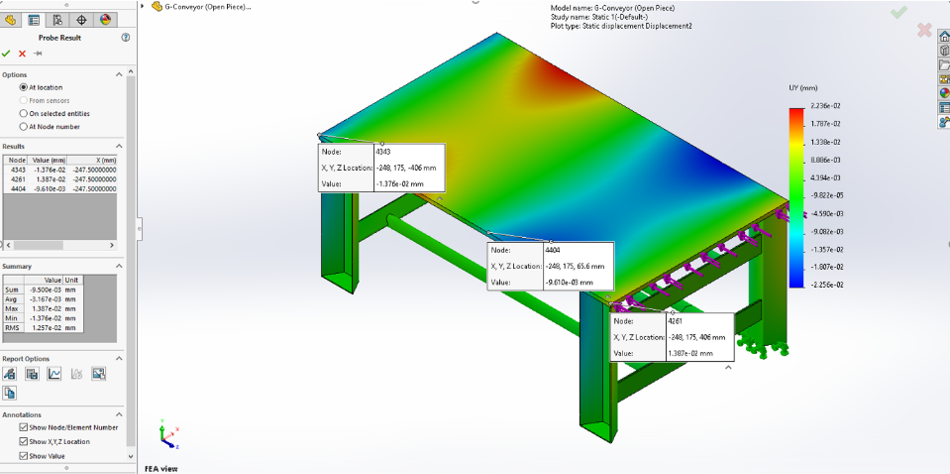The image size is (950, 474).
Task: Open Appearances color ball task pane
Action: pos(944,93)
